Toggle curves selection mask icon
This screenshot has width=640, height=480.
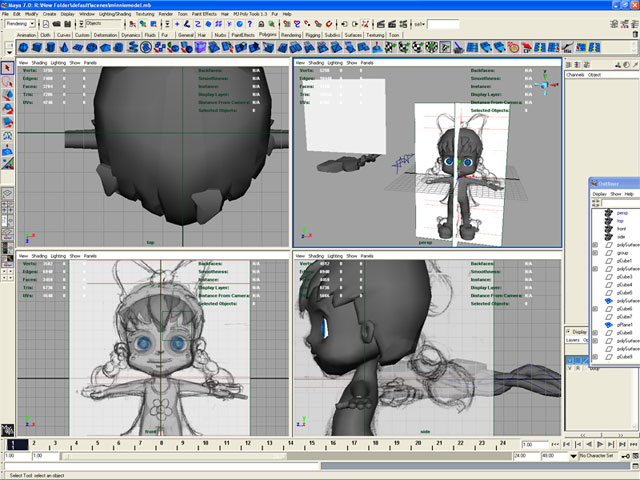click(198, 24)
